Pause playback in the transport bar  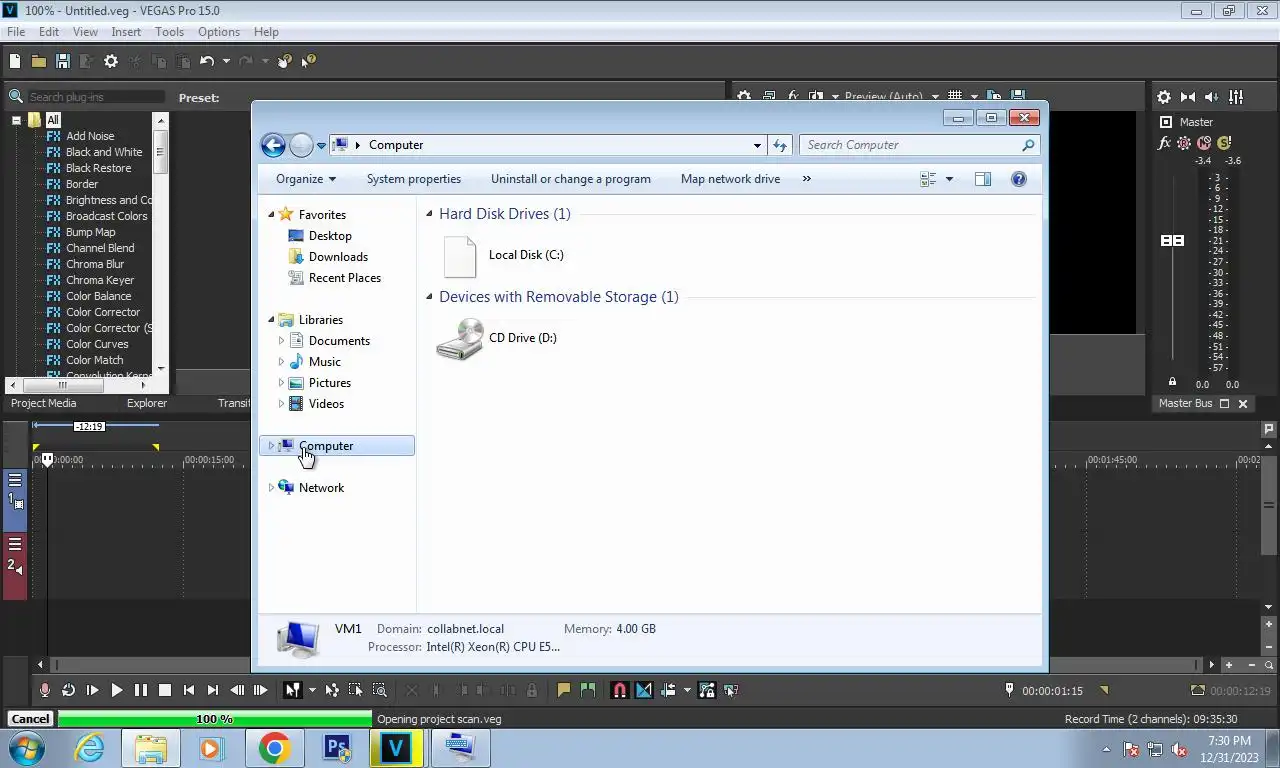click(140, 690)
